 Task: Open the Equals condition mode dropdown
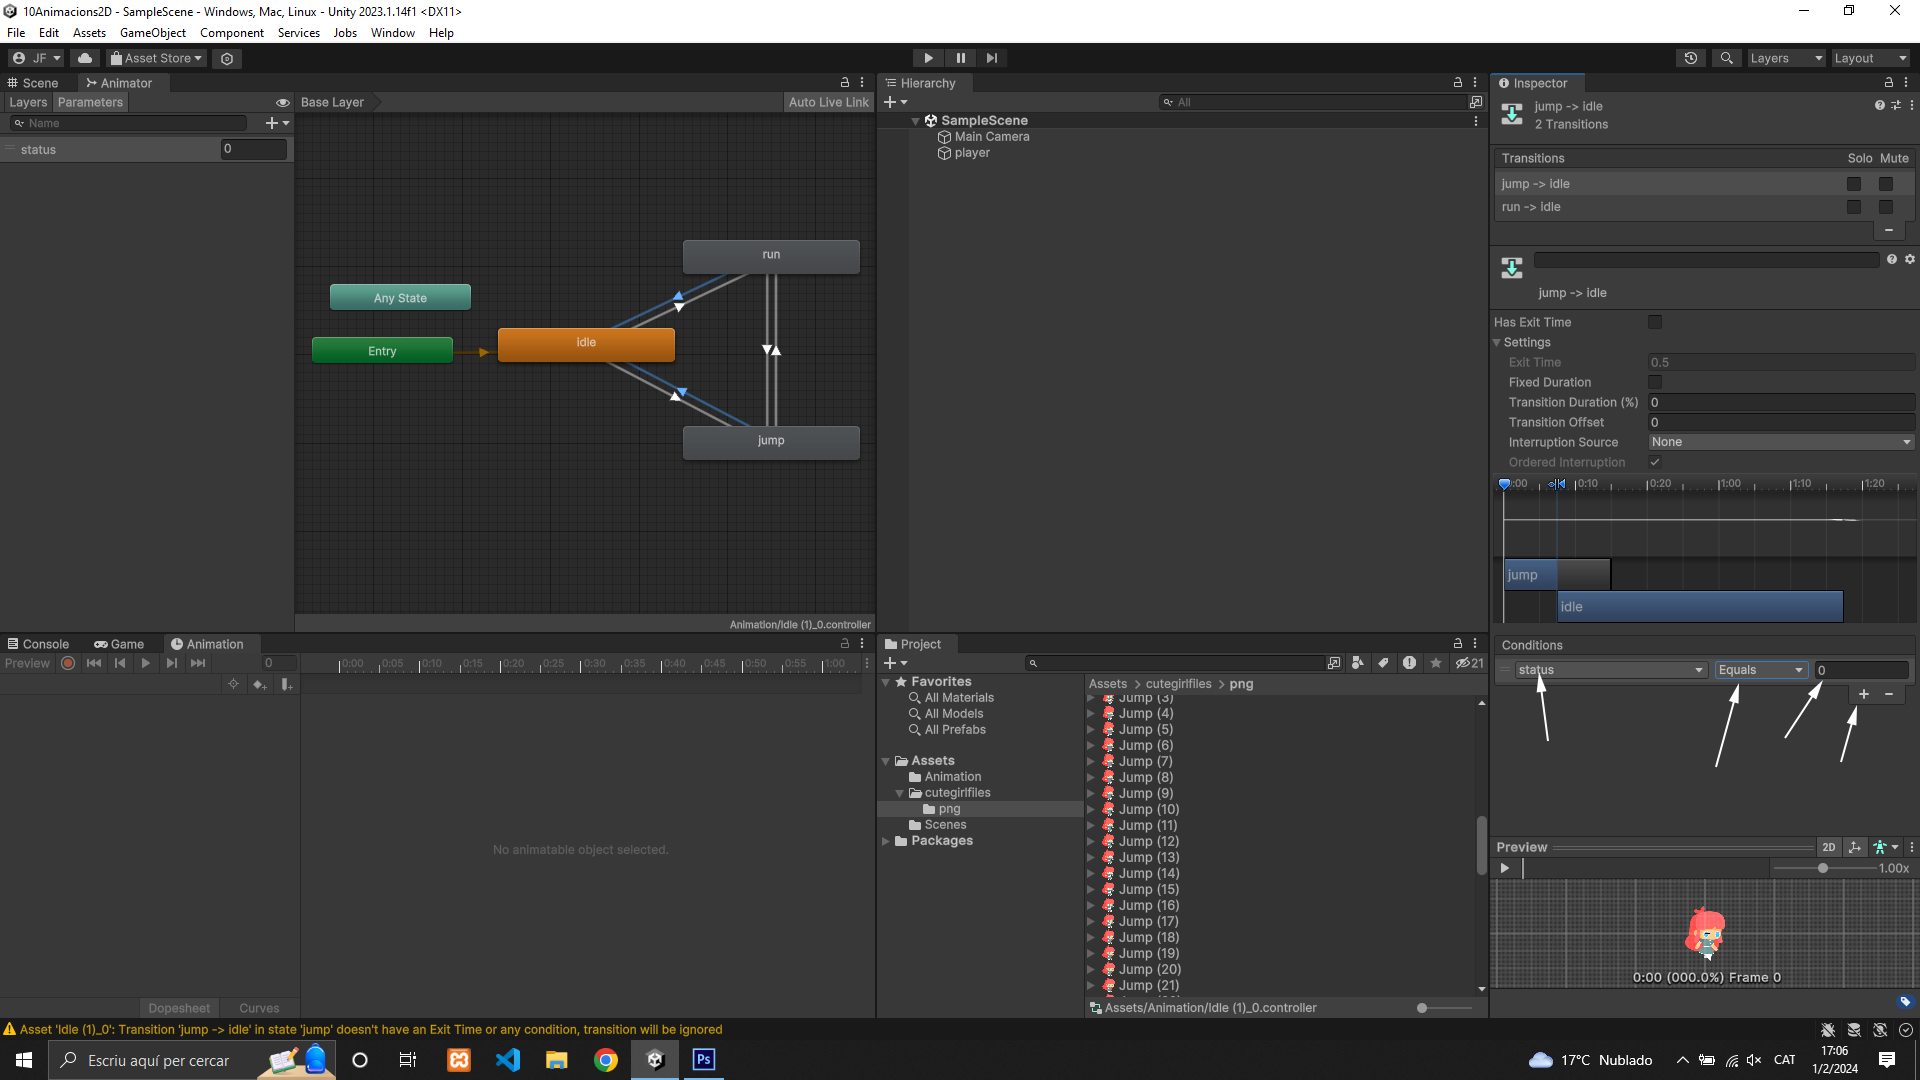1760,670
